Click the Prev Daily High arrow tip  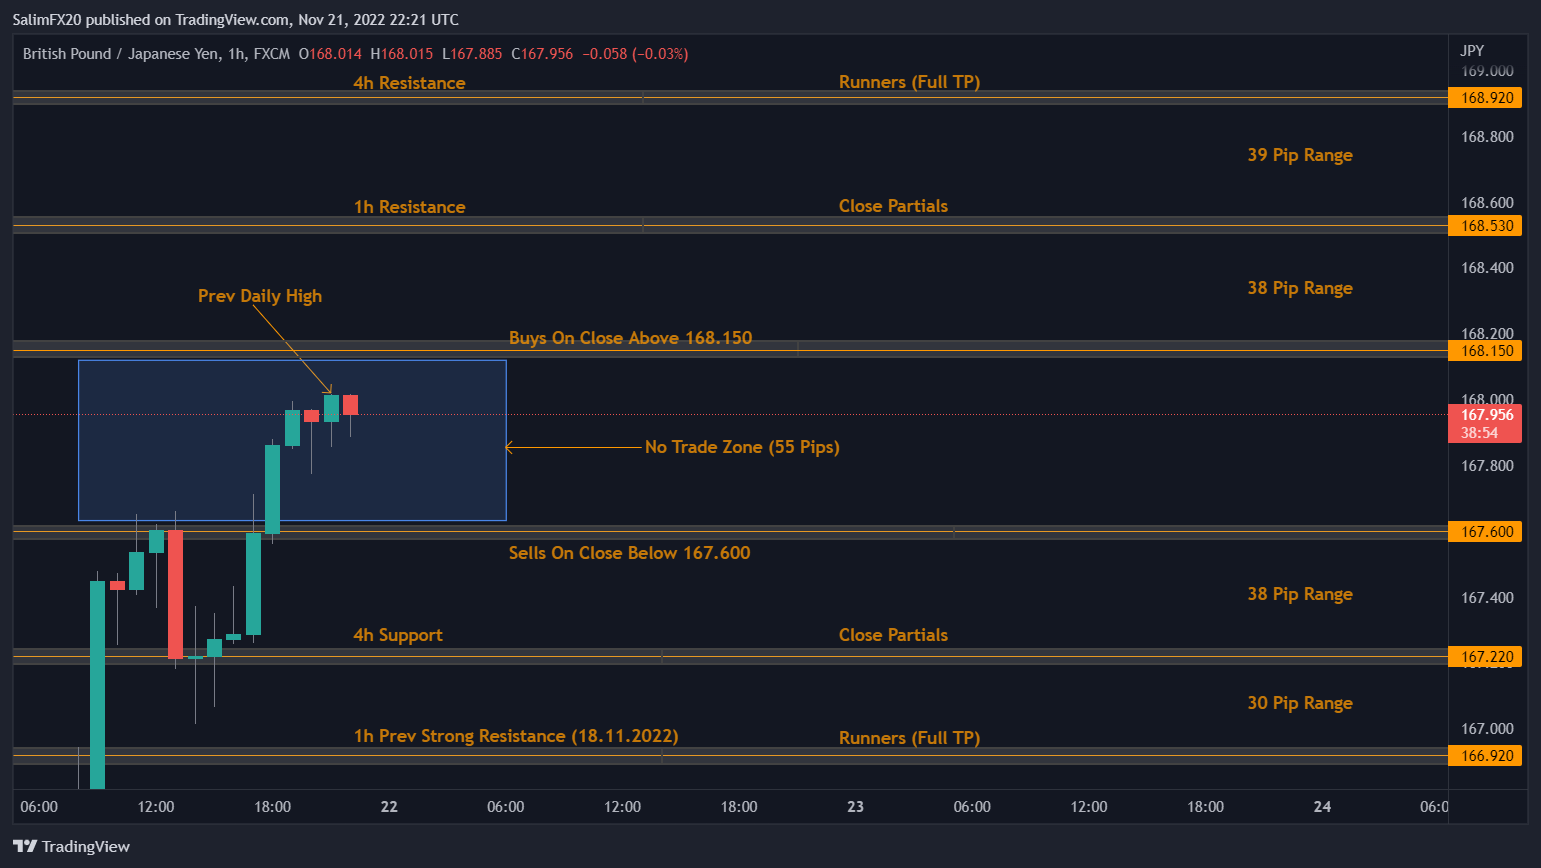(x=331, y=392)
